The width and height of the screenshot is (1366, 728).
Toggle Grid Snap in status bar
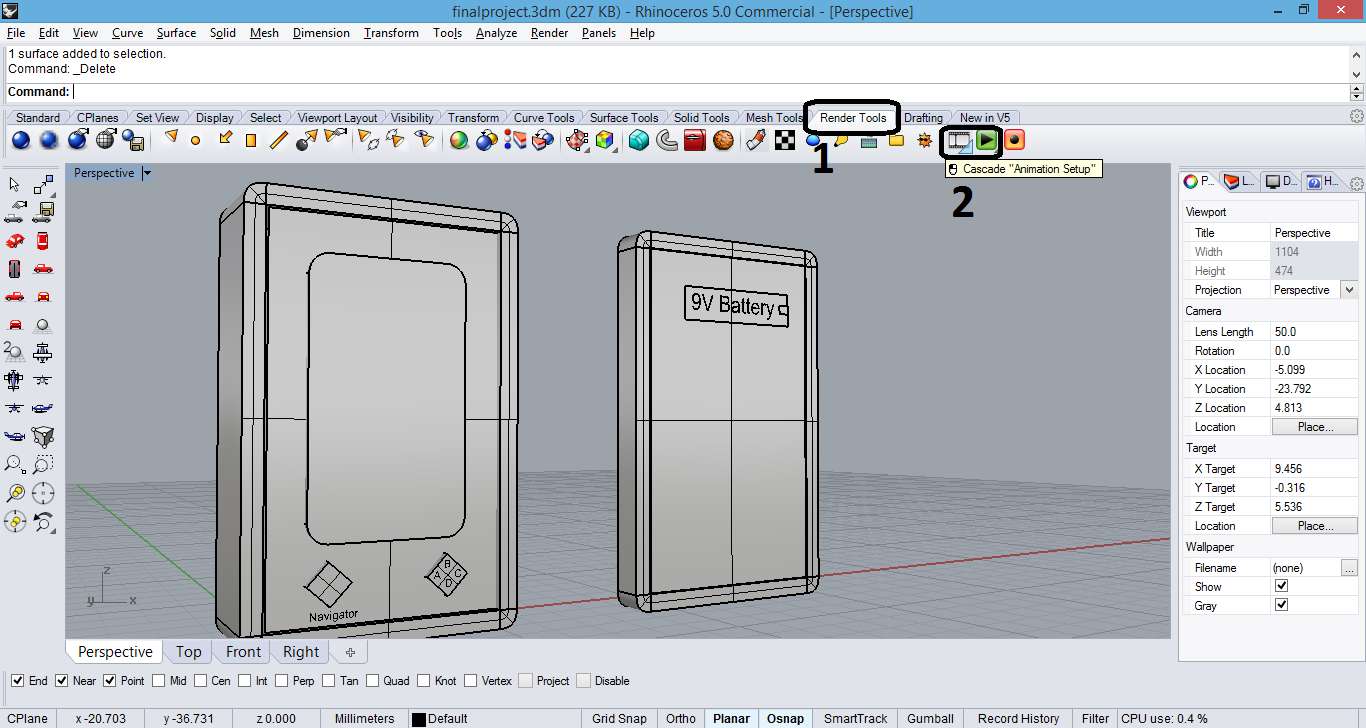(x=619, y=718)
